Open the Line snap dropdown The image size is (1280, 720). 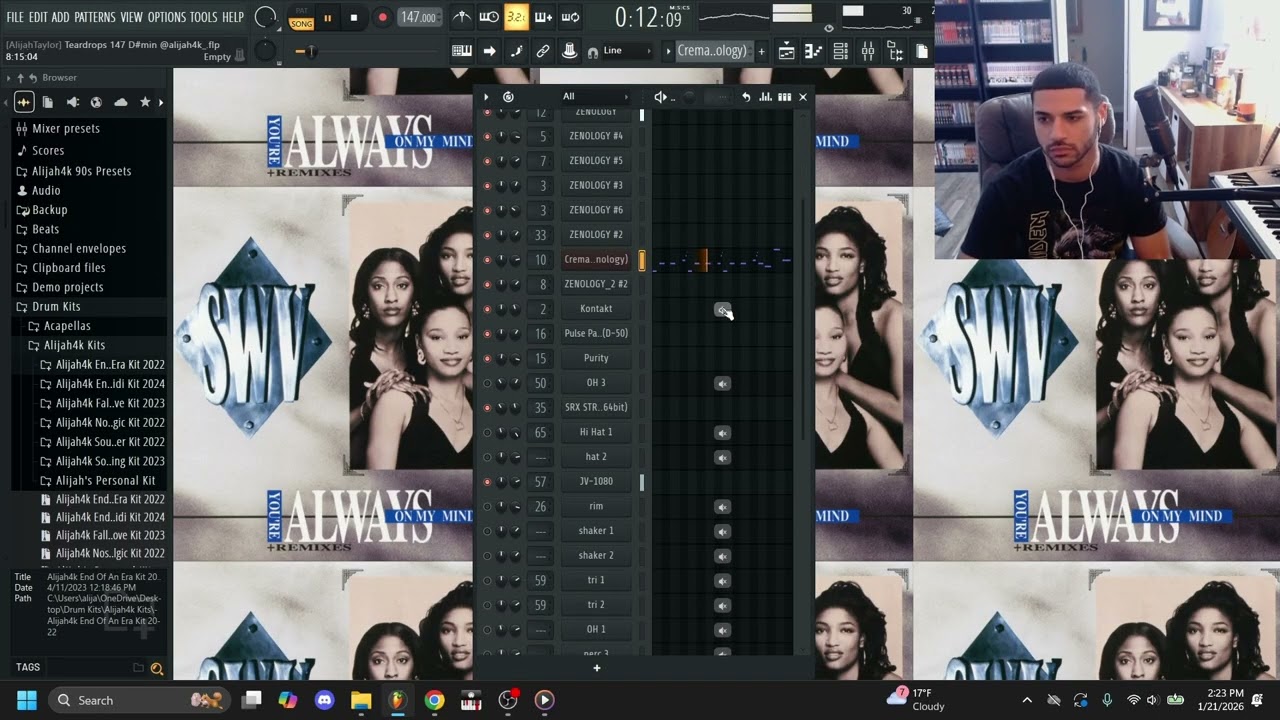[627, 51]
